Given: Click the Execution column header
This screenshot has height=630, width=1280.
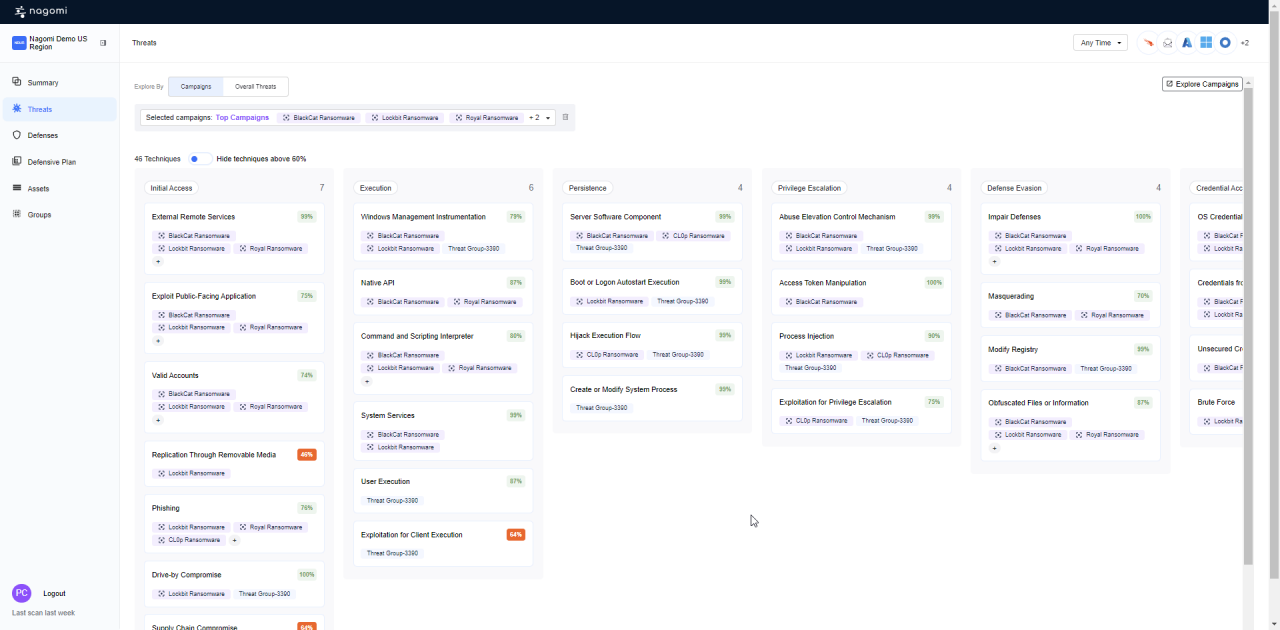Looking at the screenshot, I should 376,188.
